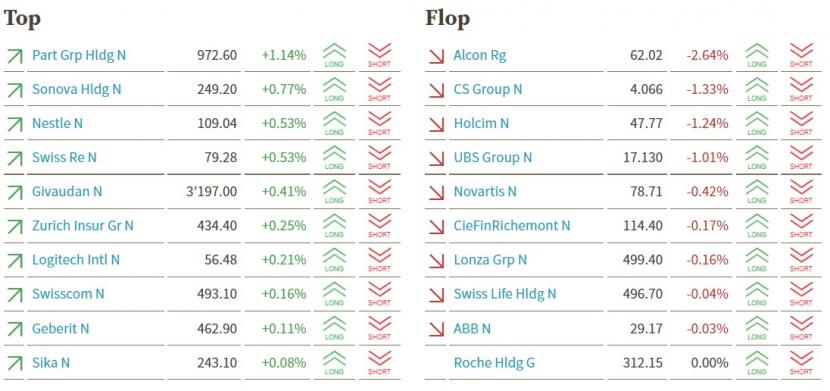The image size is (830, 391).
Task: Select the LONG icon for Nestle N
Action: [x=334, y=124]
